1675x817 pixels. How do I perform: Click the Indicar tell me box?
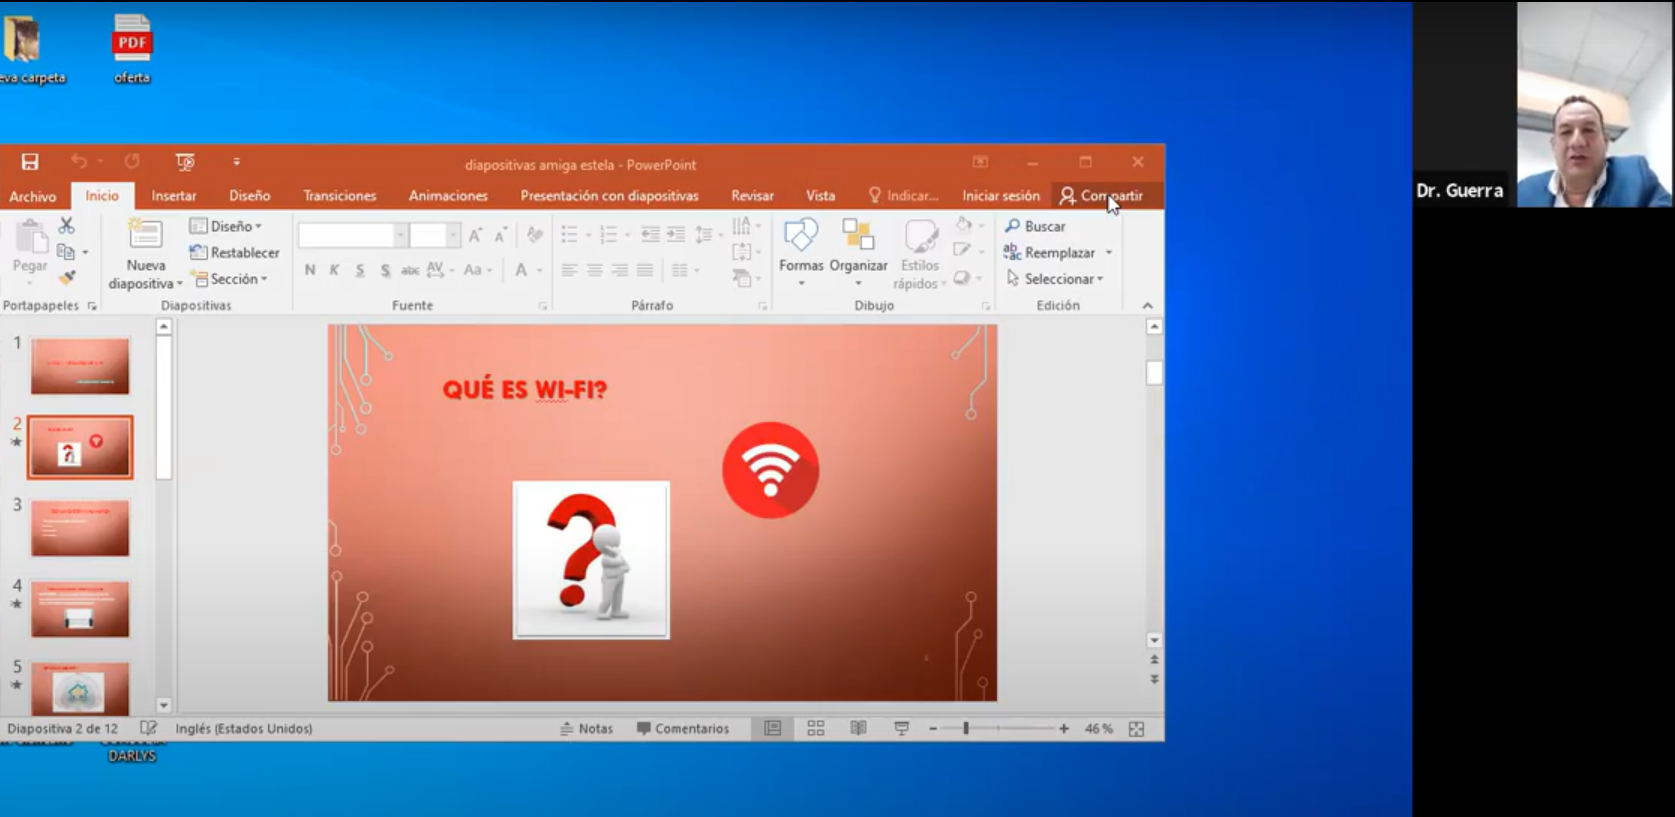(903, 196)
